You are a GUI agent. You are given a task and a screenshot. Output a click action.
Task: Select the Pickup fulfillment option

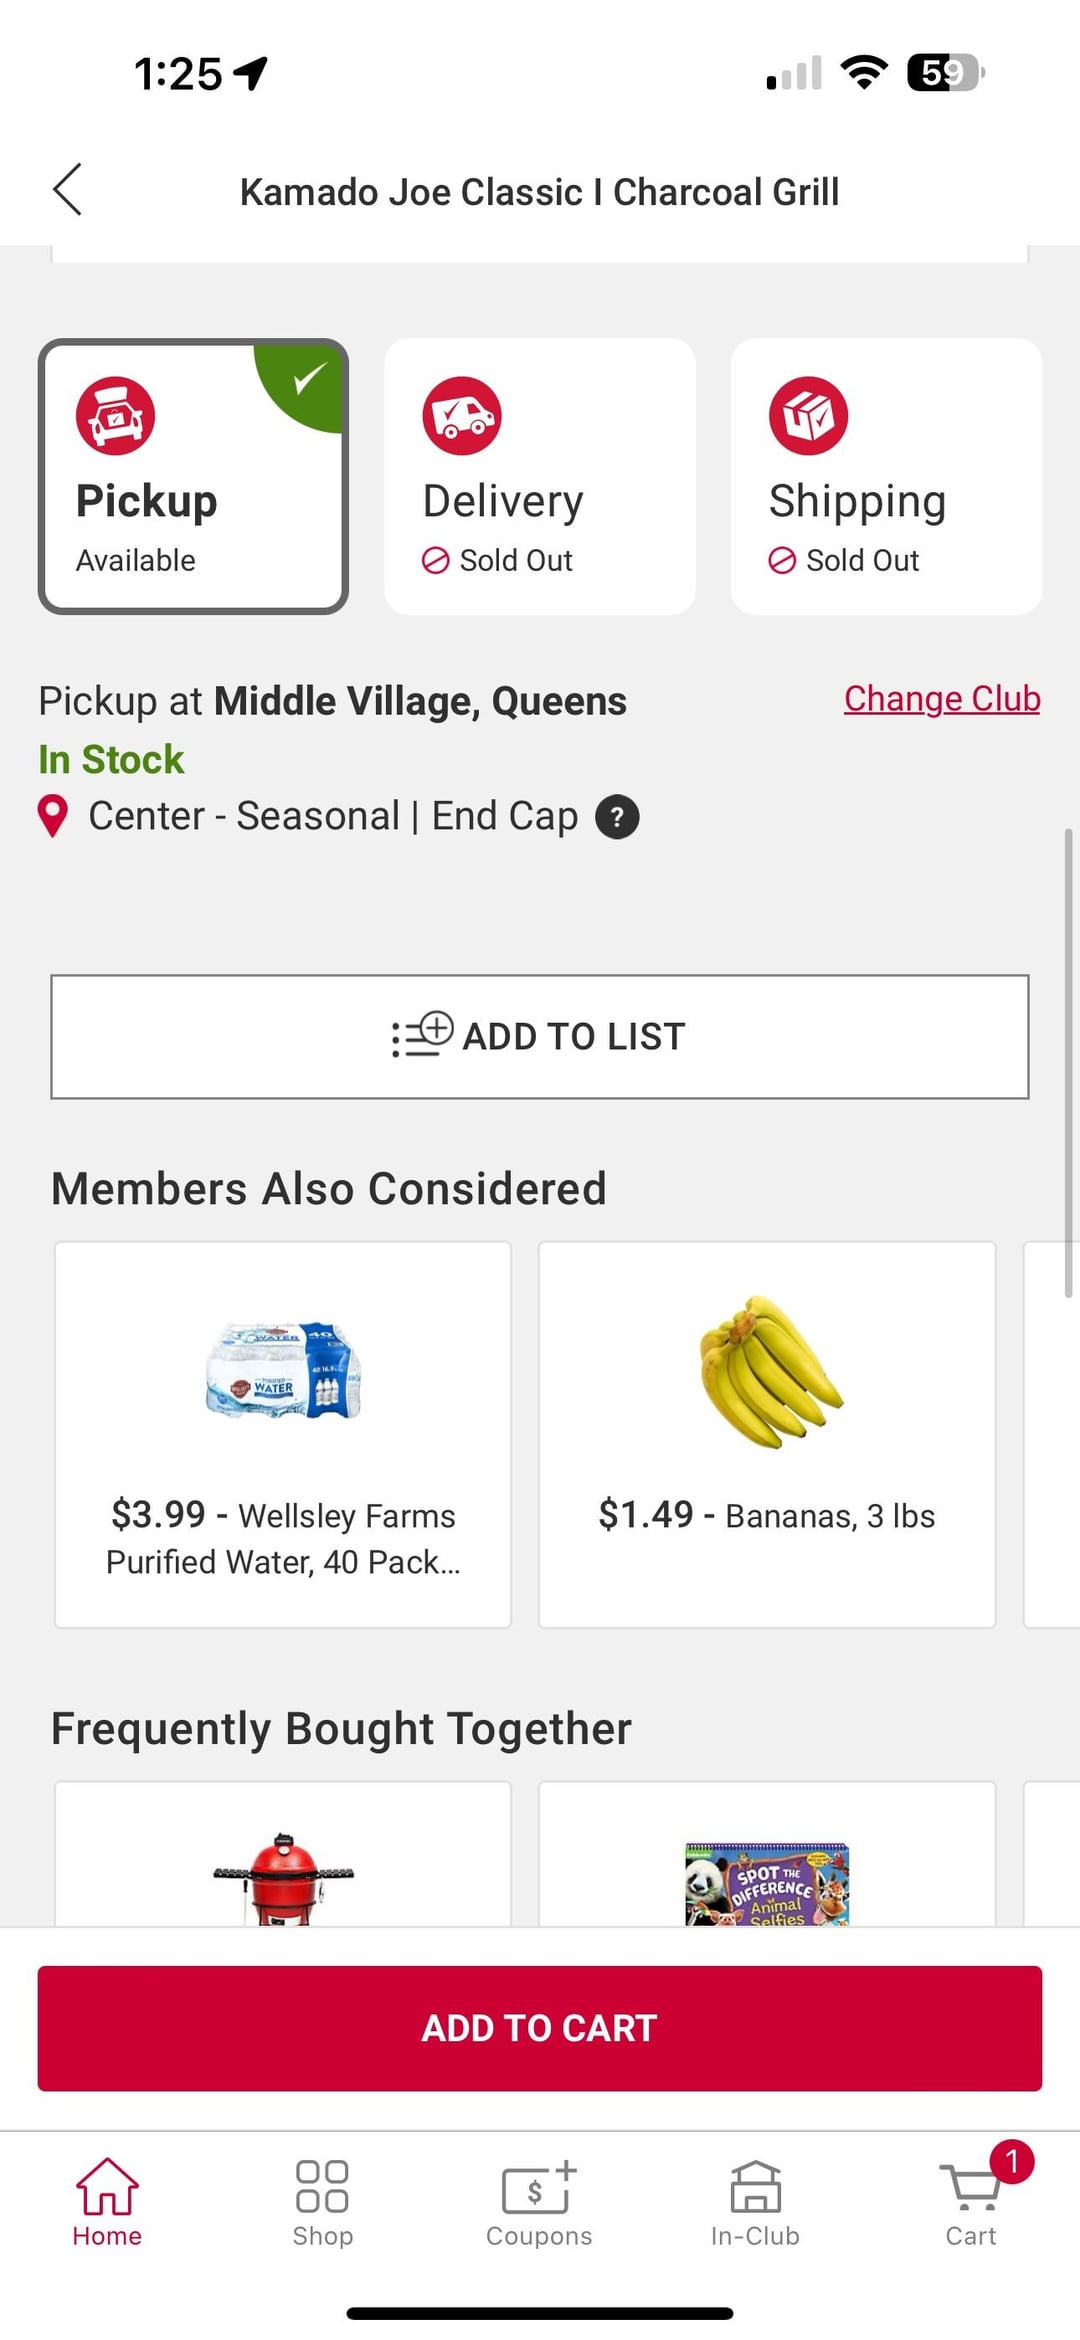click(x=193, y=476)
